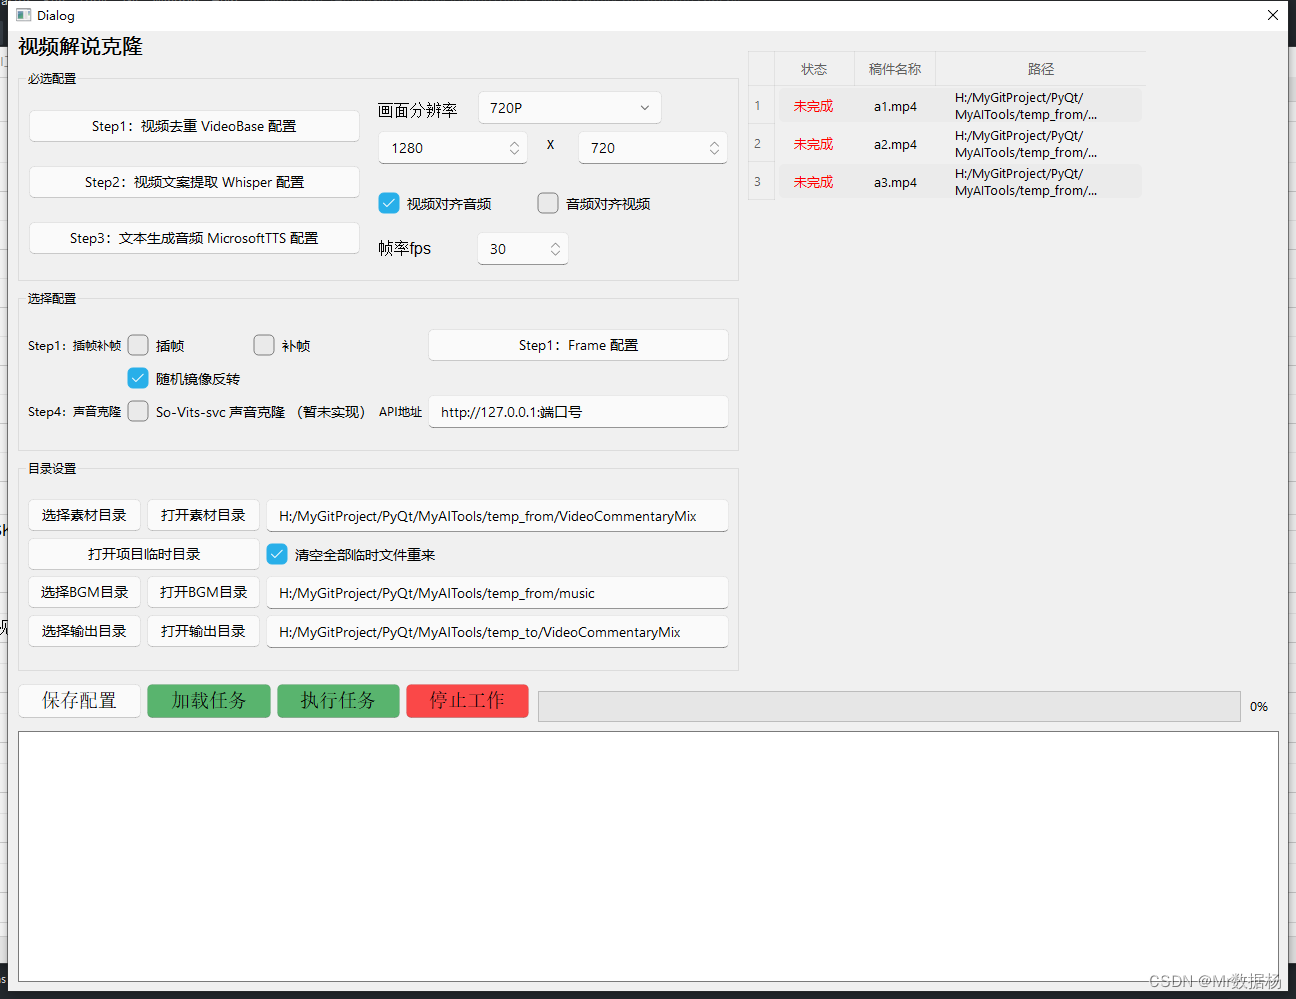The width and height of the screenshot is (1296, 999).
Task: Expand the 720P resolution dropdown
Action: (x=570, y=108)
